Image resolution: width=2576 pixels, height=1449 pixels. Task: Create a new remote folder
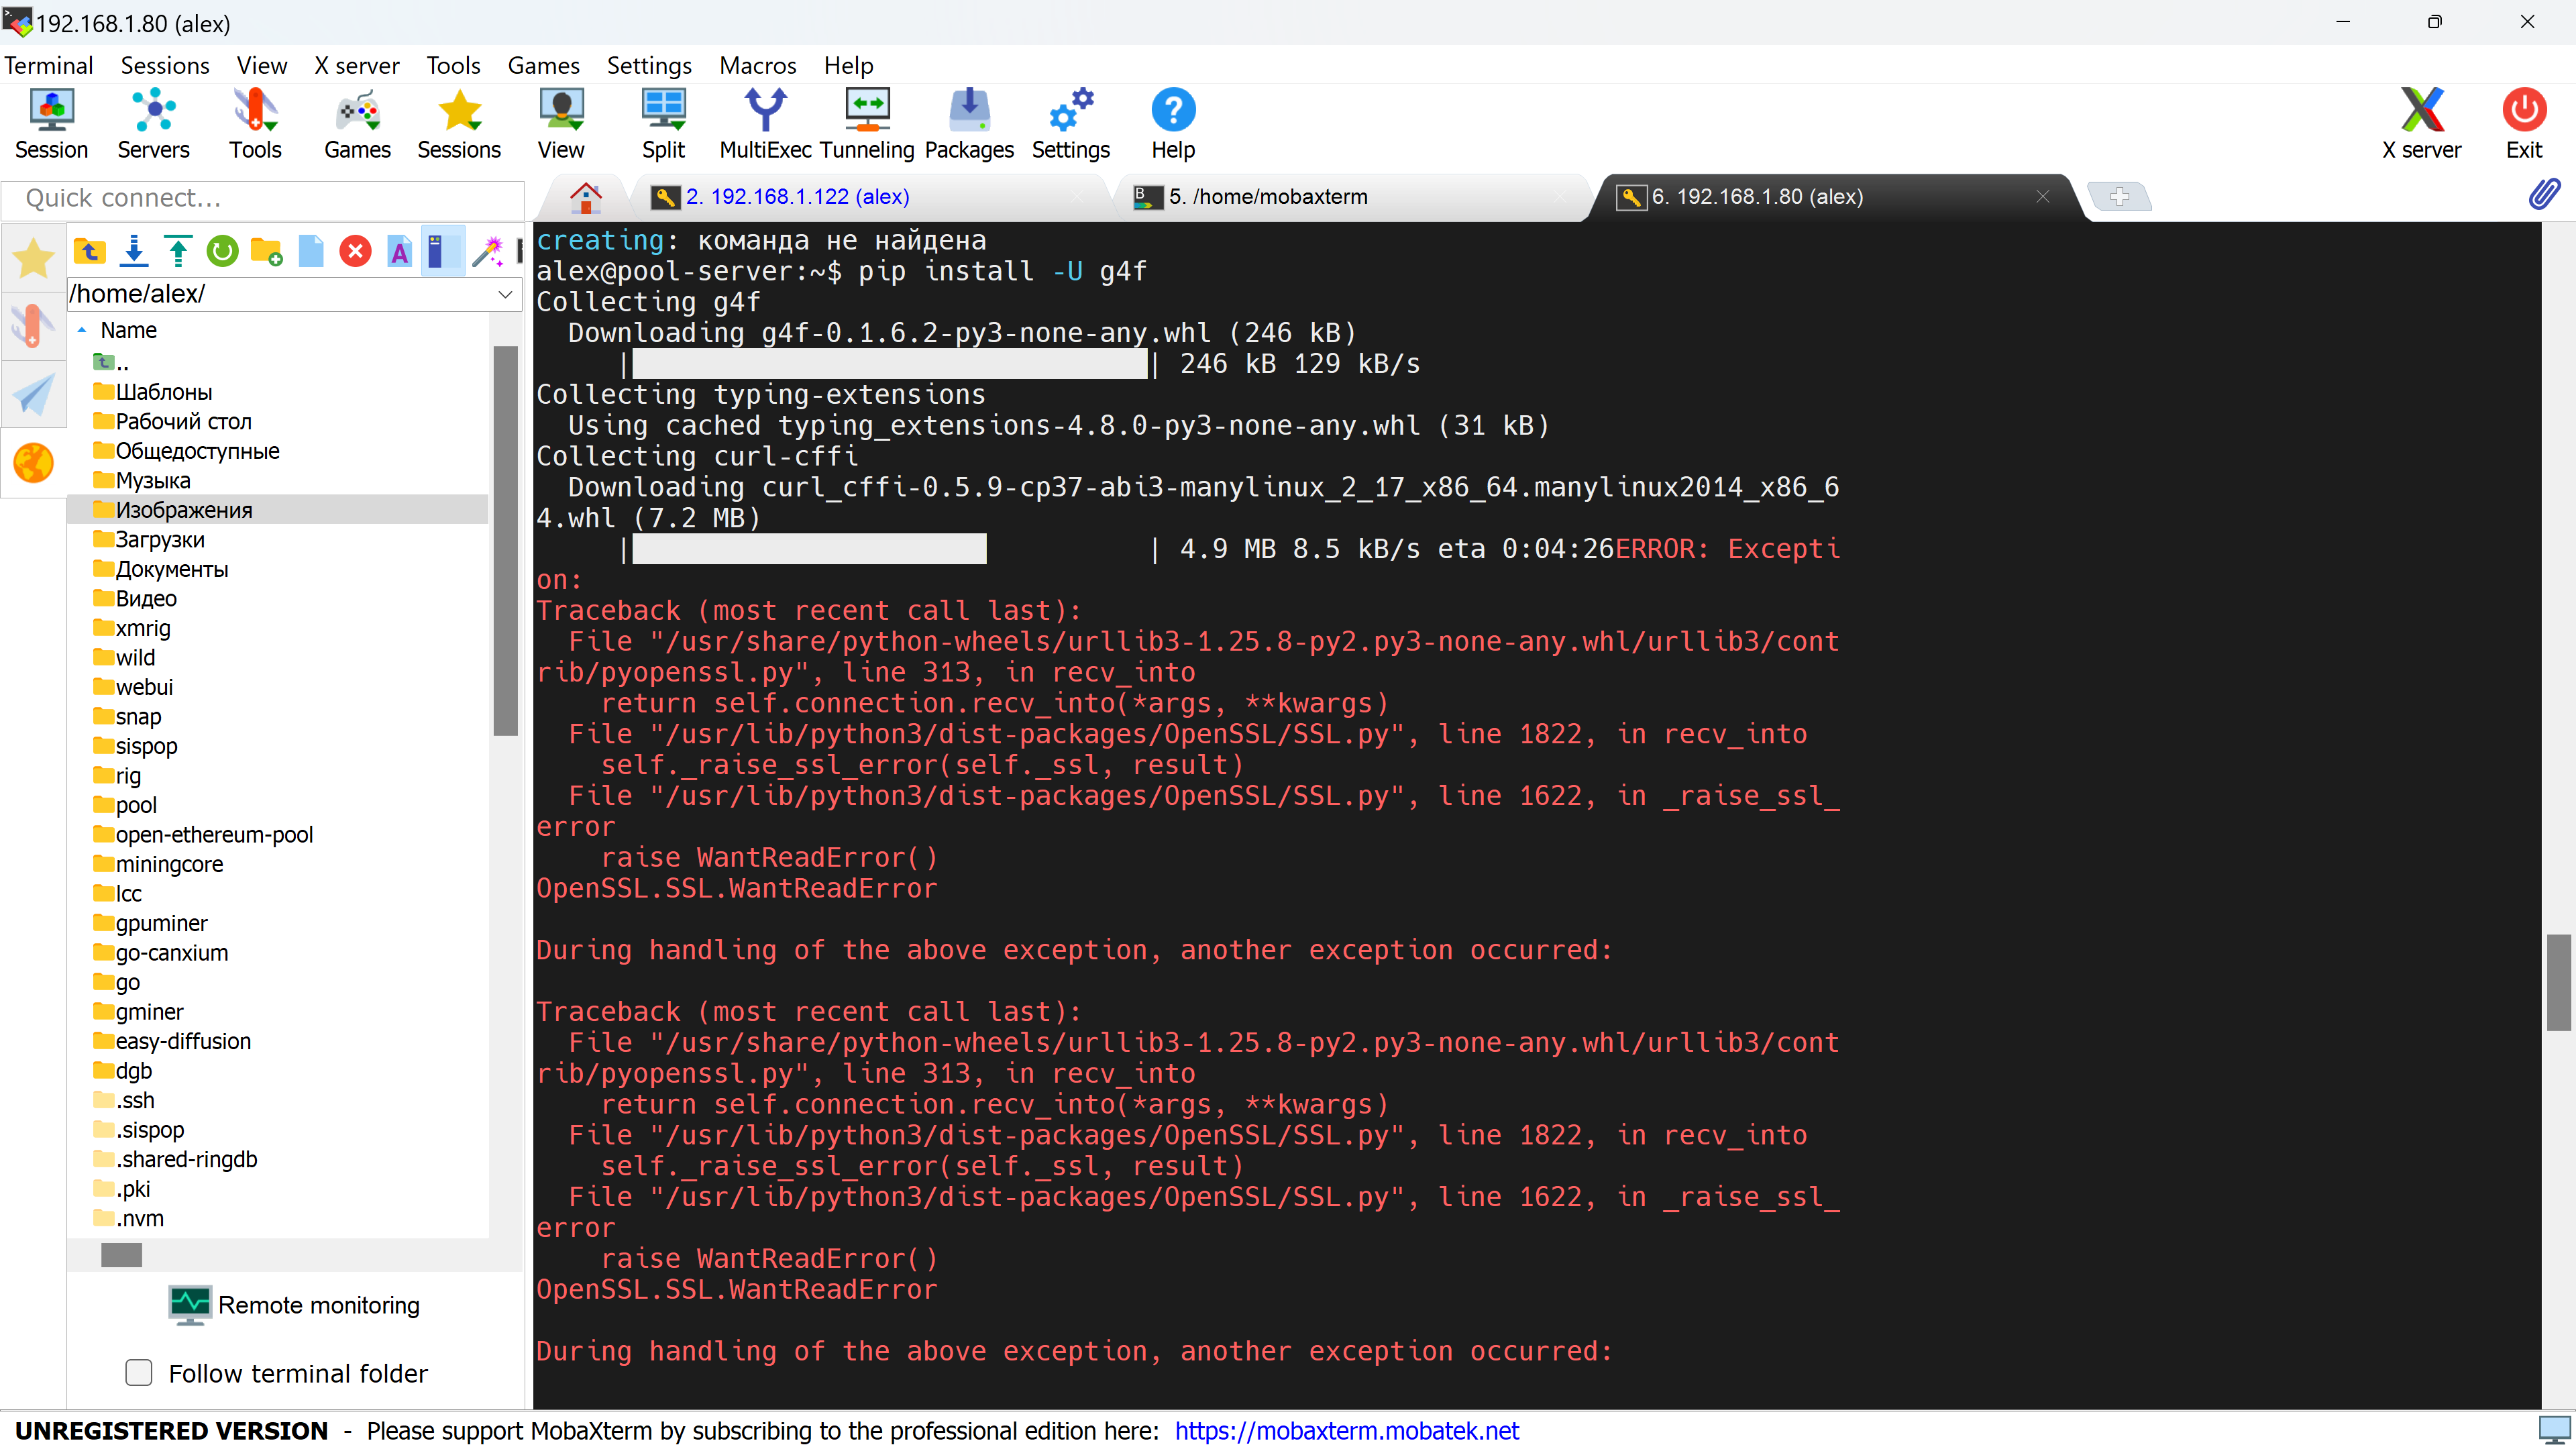(266, 251)
